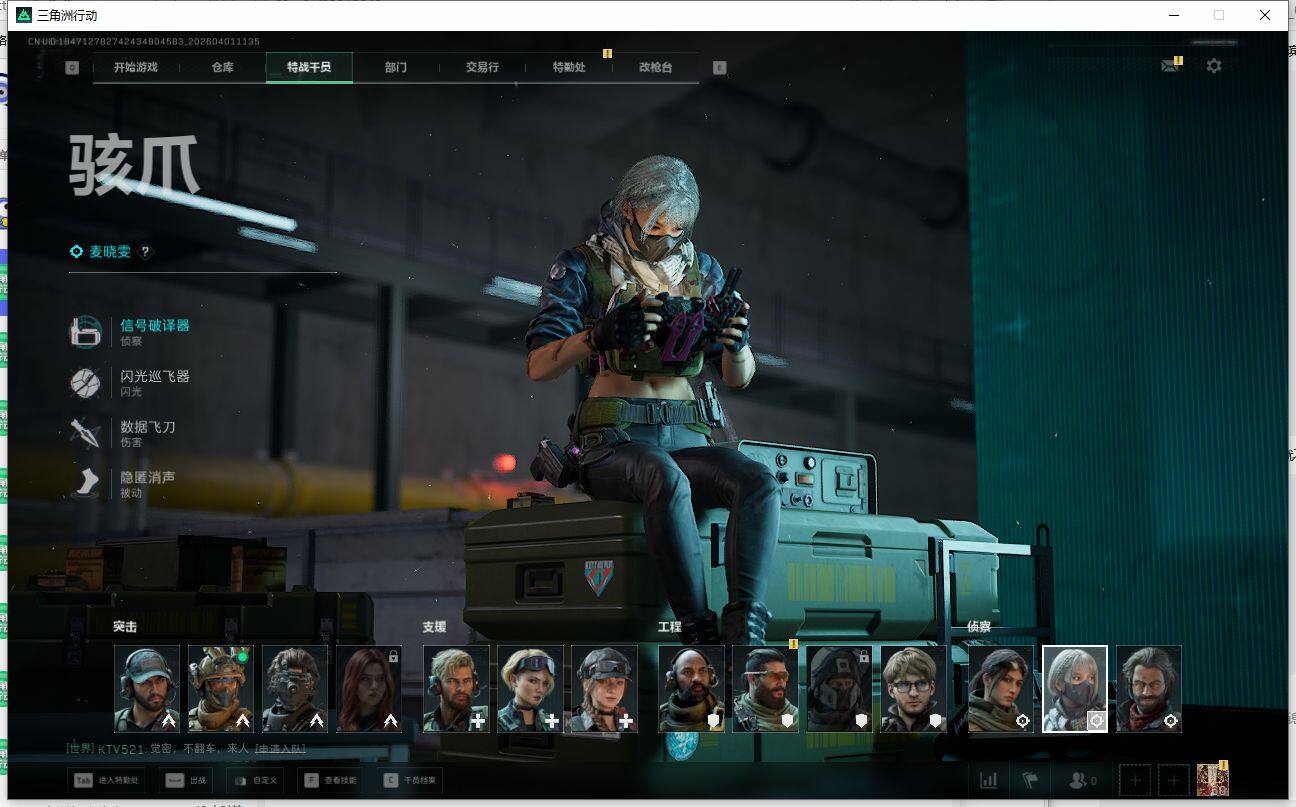Screen dimensions: 1296x807
Task: Click the first empty squad slot plus
Action: coord(1135,780)
